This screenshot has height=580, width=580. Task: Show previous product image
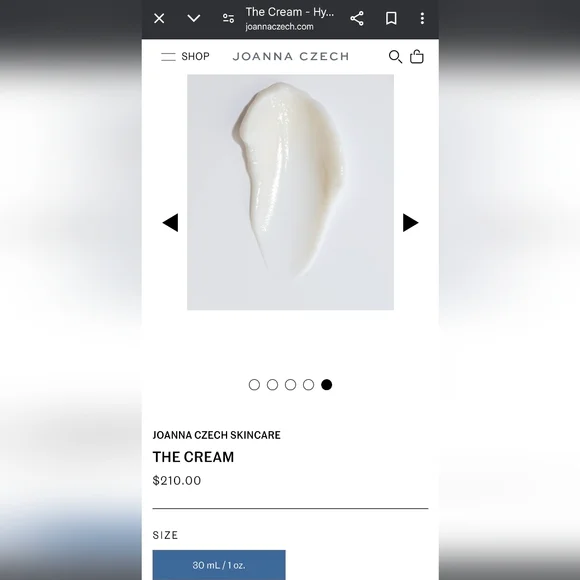170,223
